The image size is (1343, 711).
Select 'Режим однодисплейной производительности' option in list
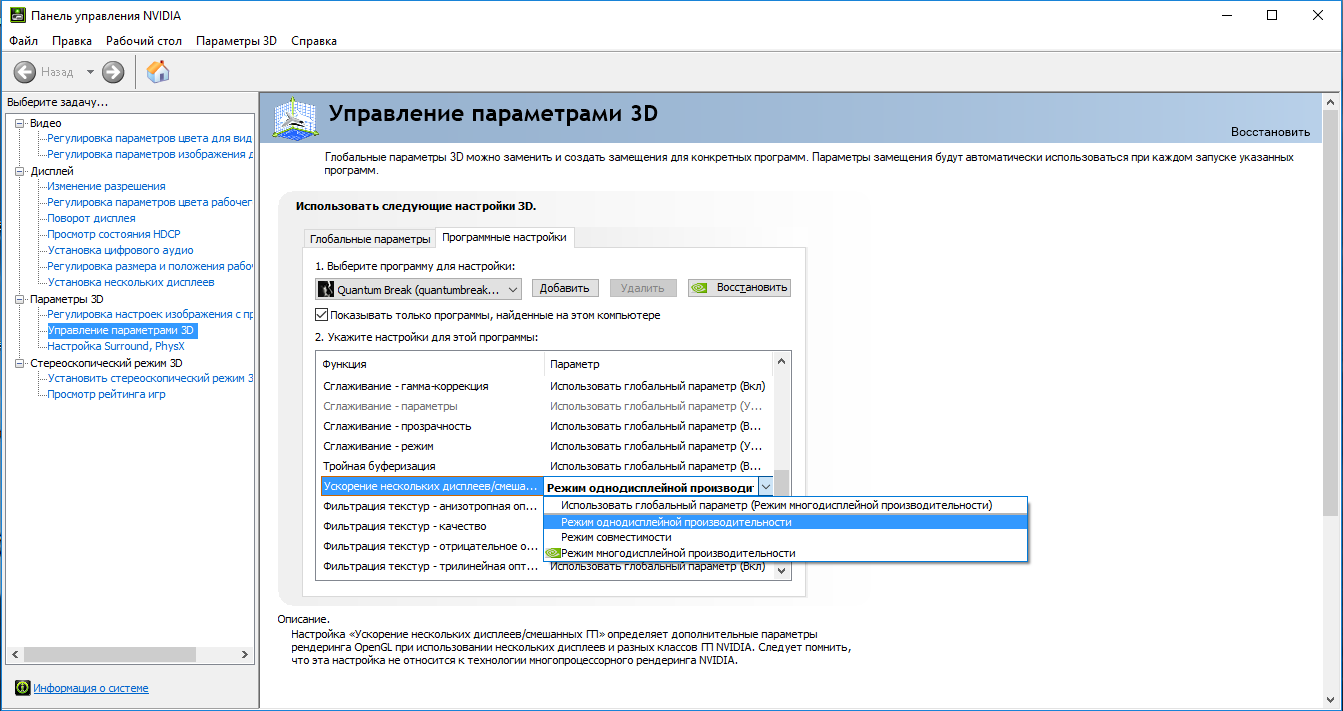click(785, 522)
